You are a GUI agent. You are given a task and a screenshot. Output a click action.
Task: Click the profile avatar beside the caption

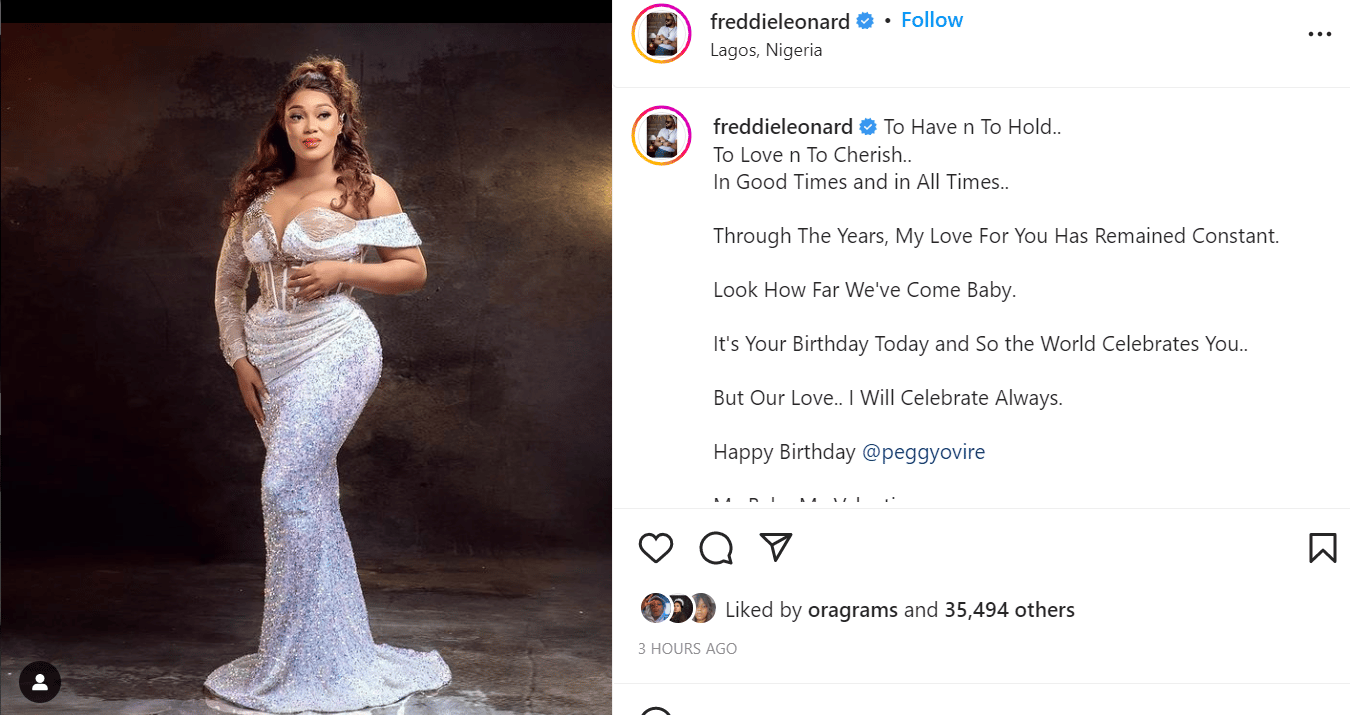click(x=662, y=135)
